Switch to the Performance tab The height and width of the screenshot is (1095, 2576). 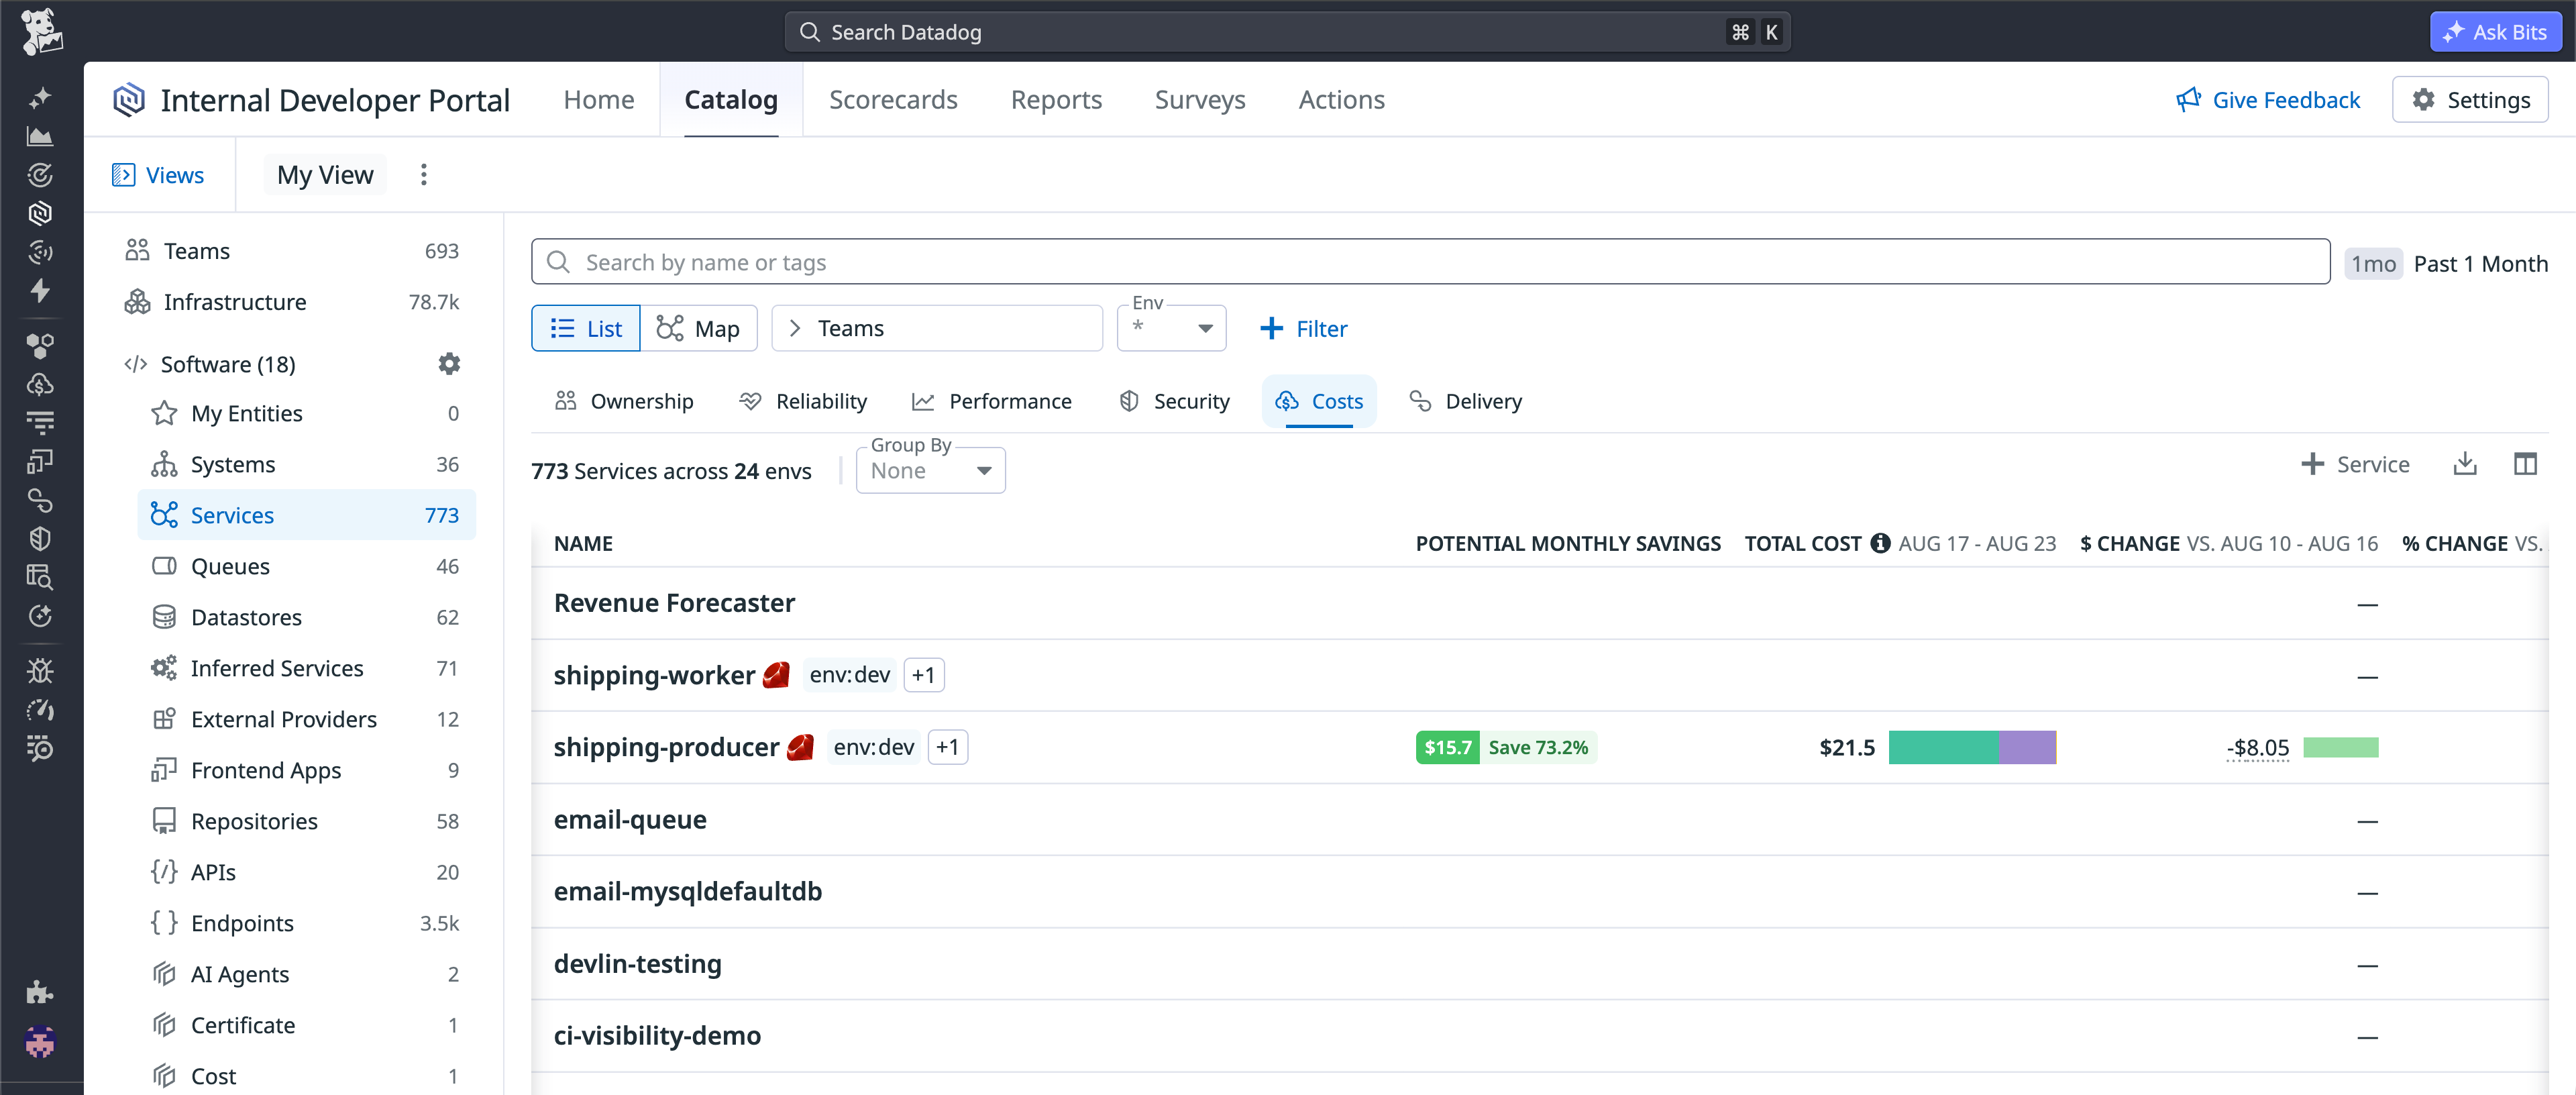click(991, 401)
